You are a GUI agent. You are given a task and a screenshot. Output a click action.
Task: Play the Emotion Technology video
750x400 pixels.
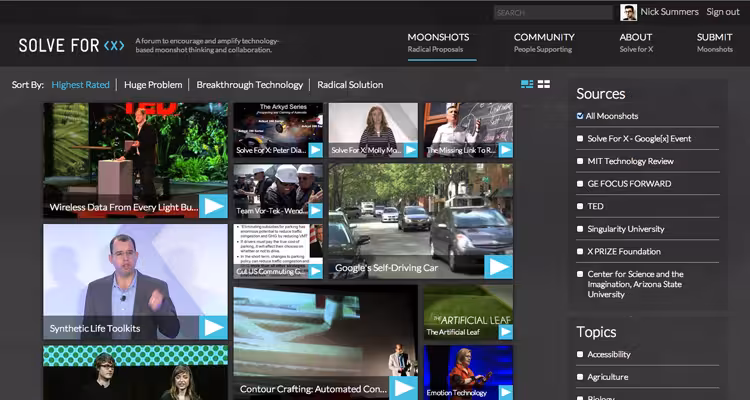(x=506, y=393)
